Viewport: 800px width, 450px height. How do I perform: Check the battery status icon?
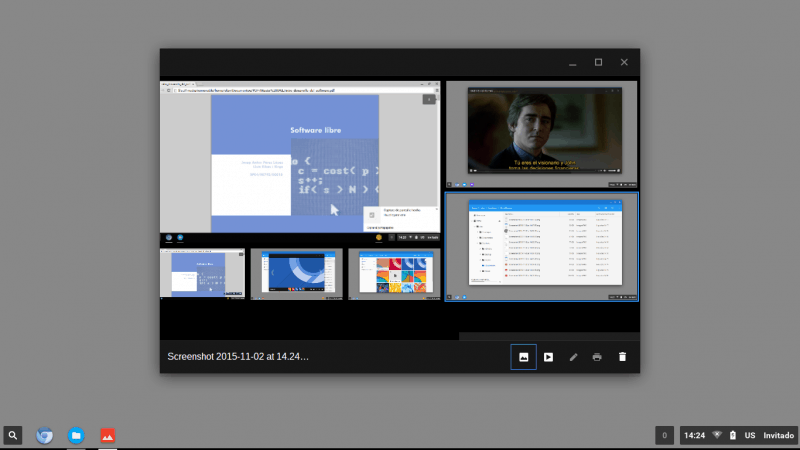pyautogui.click(x=733, y=435)
